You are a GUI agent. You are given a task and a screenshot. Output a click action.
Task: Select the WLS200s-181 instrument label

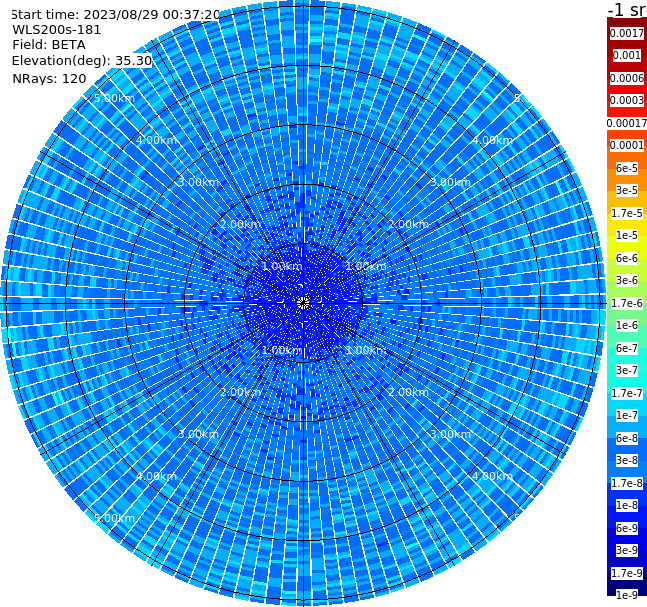pyautogui.click(x=57, y=30)
